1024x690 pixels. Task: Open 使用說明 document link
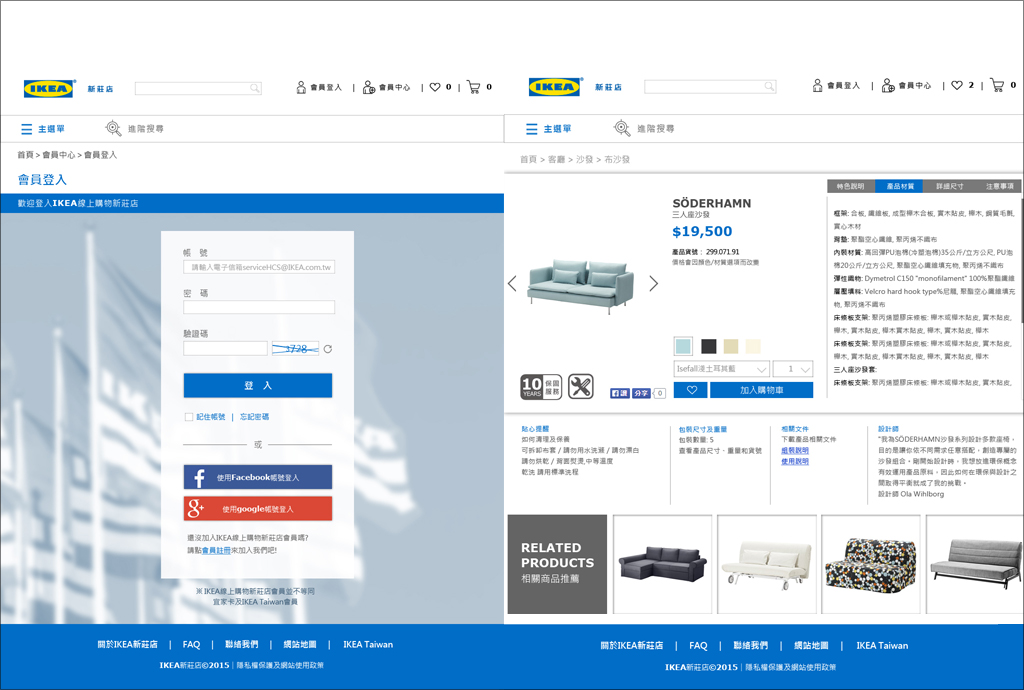click(x=795, y=461)
